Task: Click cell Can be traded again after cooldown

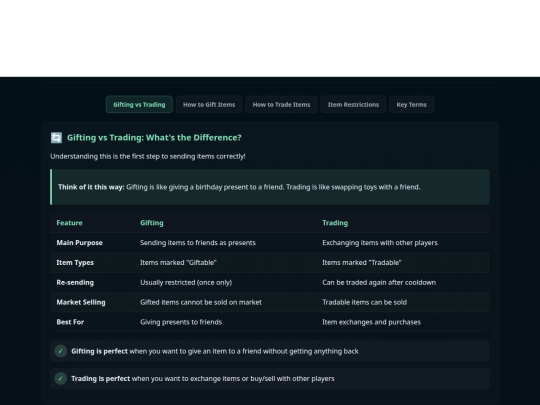Action: tap(379, 282)
